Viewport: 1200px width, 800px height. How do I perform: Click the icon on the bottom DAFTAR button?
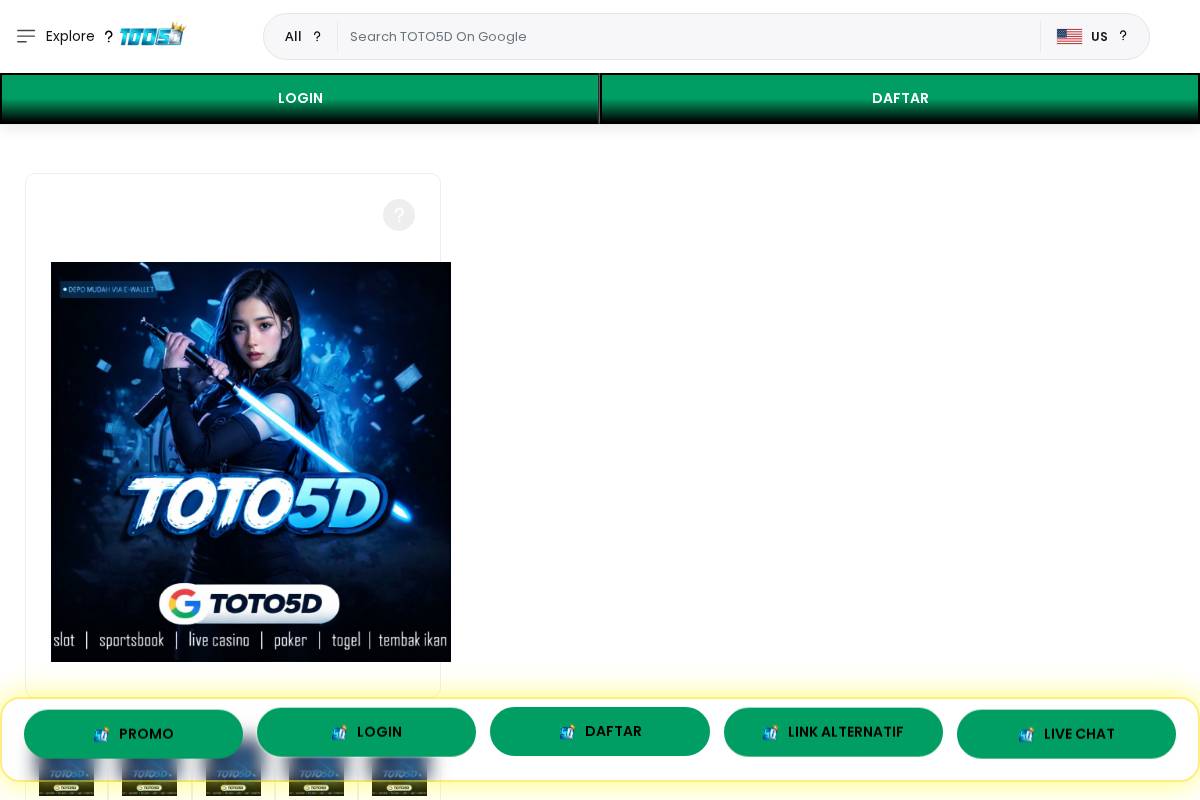pyautogui.click(x=567, y=731)
